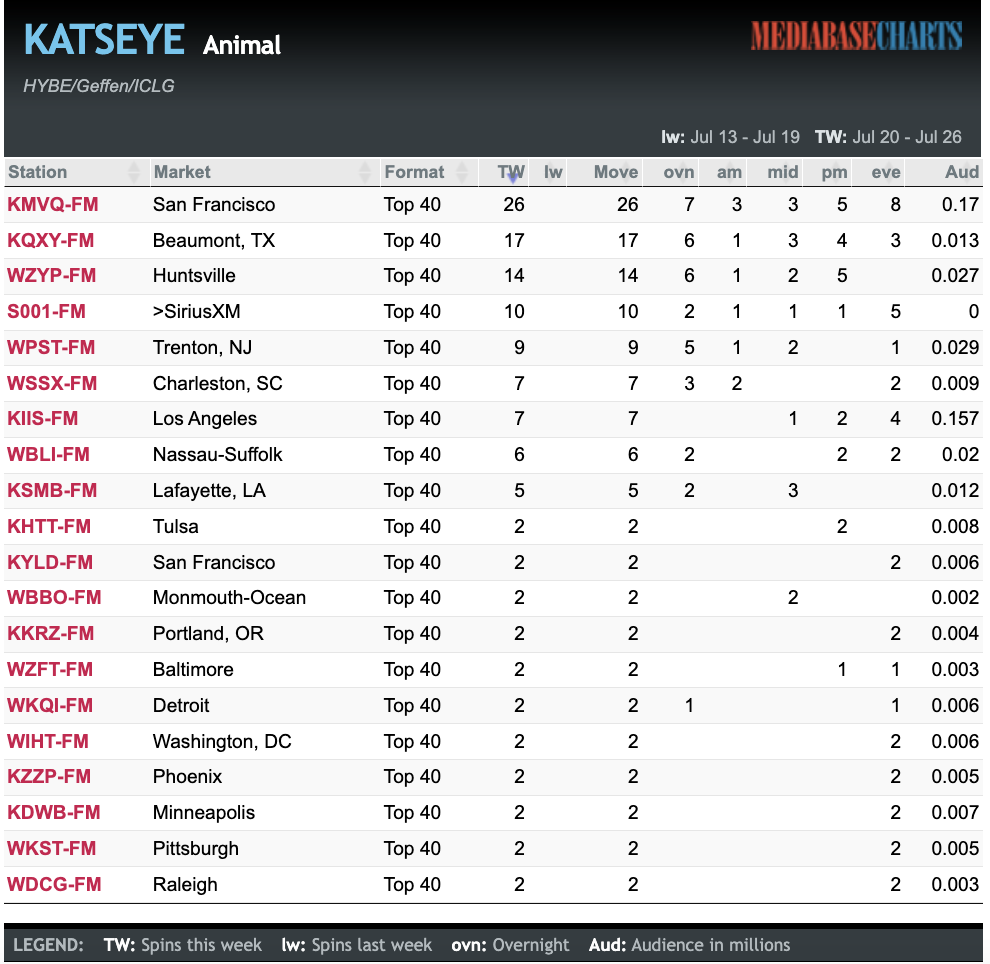Open the KZZP-FM station link
This screenshot has width=990, height=964.
pos(49,777)
